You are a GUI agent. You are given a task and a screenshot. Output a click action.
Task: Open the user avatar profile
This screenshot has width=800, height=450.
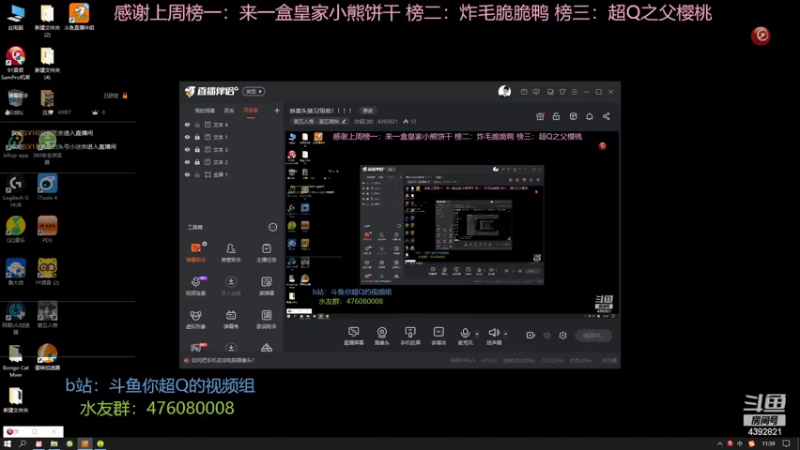pos(504,91)
